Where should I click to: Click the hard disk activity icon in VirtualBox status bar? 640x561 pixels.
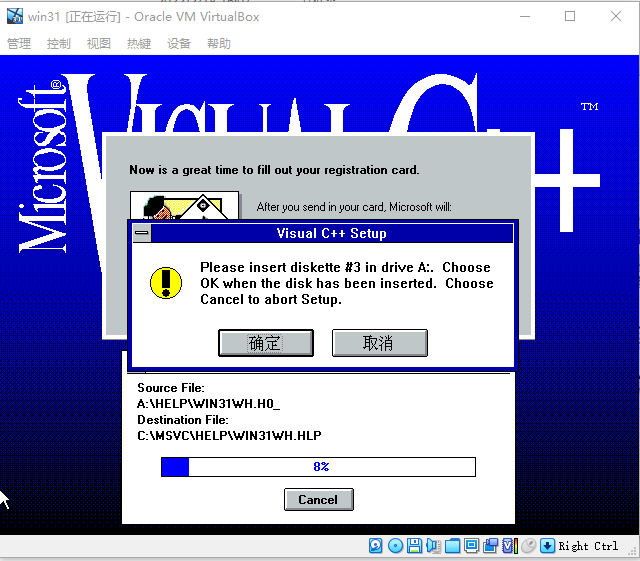[376, 545]
